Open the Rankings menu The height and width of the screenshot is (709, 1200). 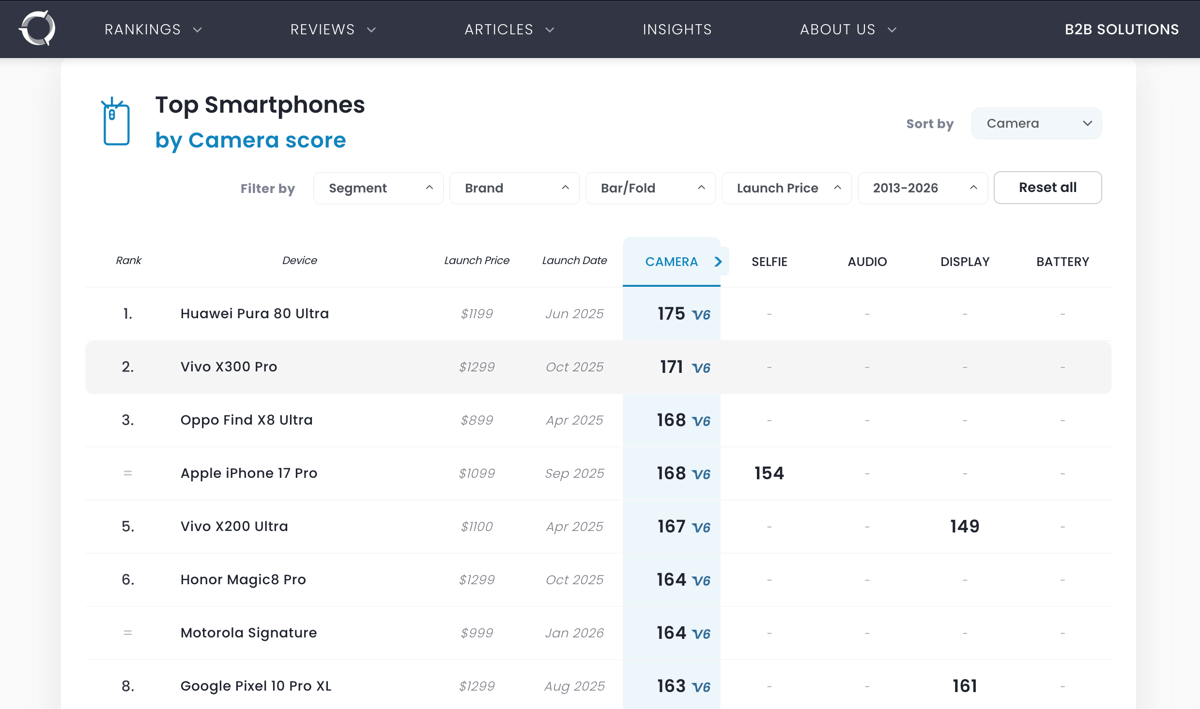click(x=153, y=29)
